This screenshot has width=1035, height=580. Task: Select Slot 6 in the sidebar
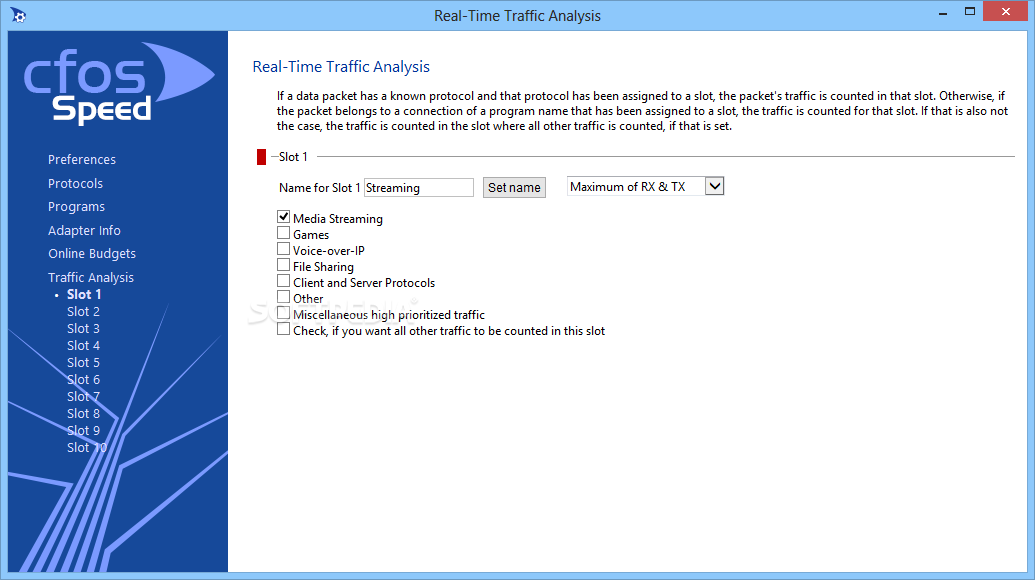pyautogui.click(x=83, y=379)
